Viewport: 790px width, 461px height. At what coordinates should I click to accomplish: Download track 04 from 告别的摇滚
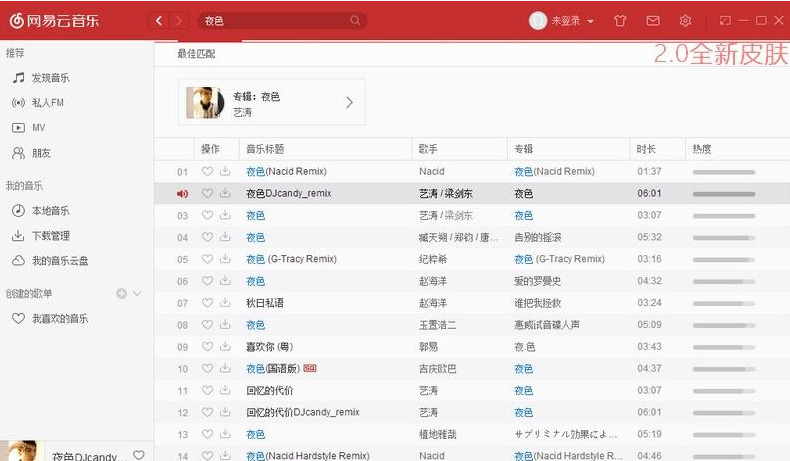tap(225, 237)
